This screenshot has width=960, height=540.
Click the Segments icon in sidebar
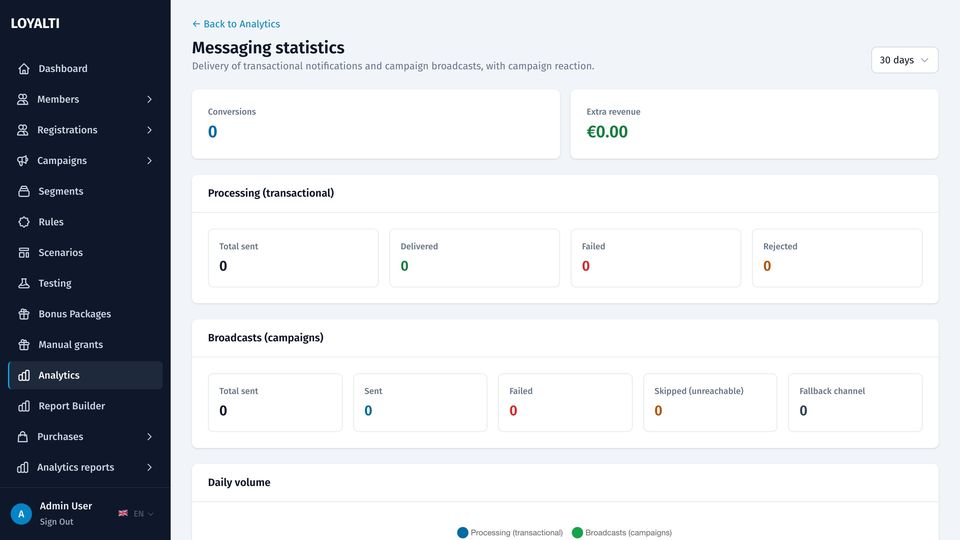point(24,191)
